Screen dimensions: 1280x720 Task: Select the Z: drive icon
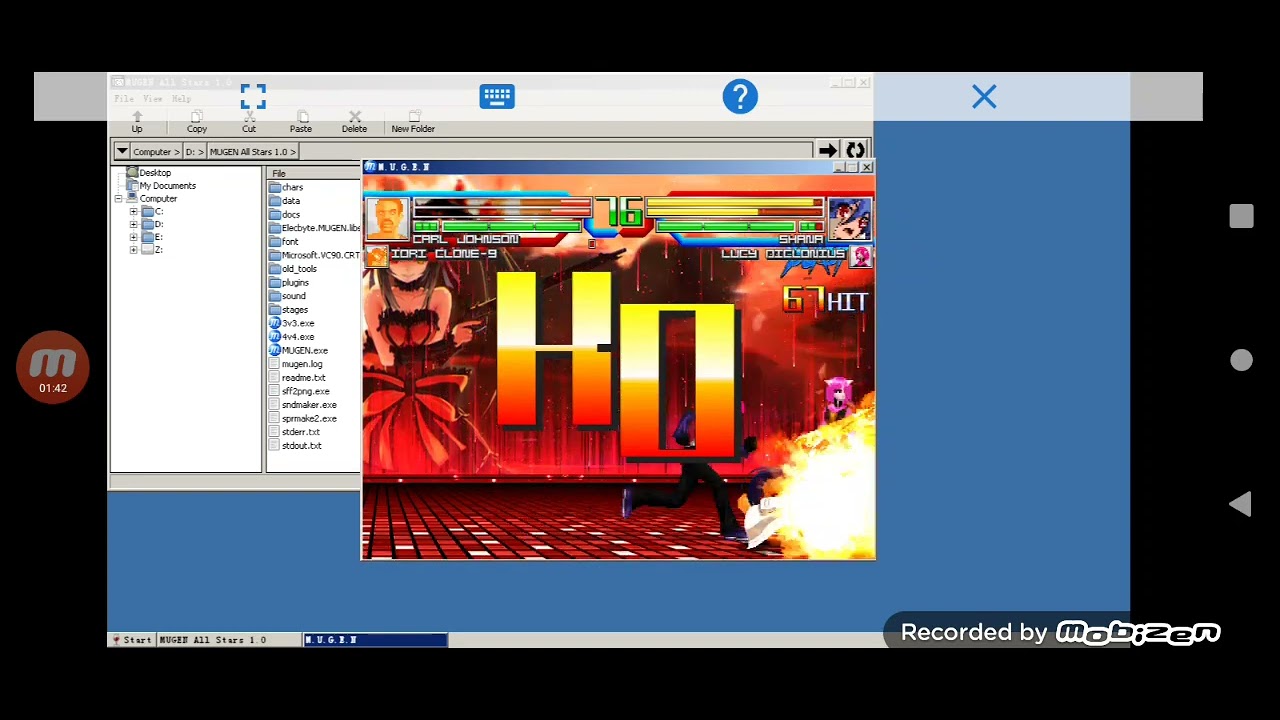(x=147, y=250)
